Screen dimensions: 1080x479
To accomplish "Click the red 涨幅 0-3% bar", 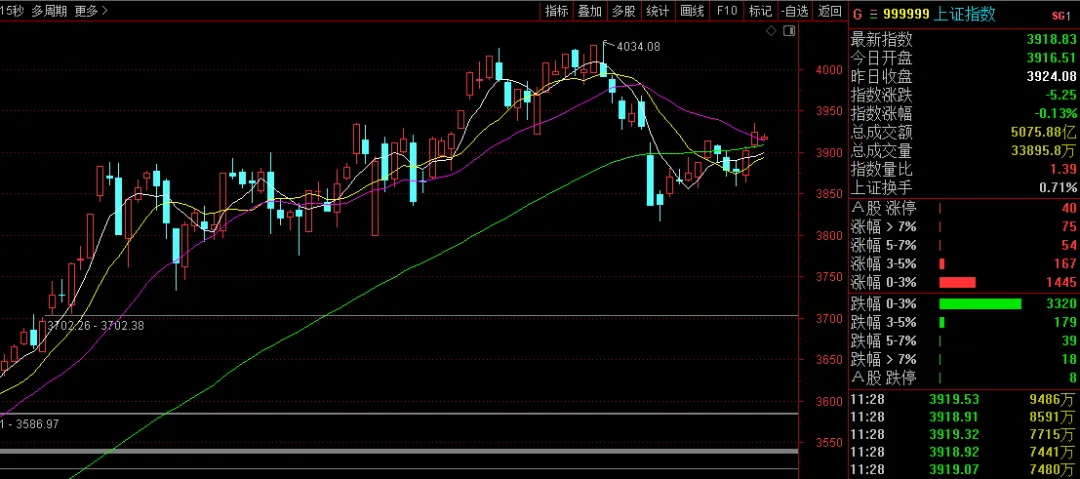I will 957,283.
